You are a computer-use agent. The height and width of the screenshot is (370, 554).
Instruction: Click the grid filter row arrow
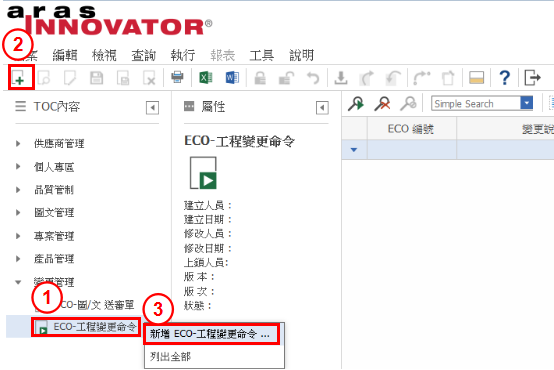coord(354,149)
